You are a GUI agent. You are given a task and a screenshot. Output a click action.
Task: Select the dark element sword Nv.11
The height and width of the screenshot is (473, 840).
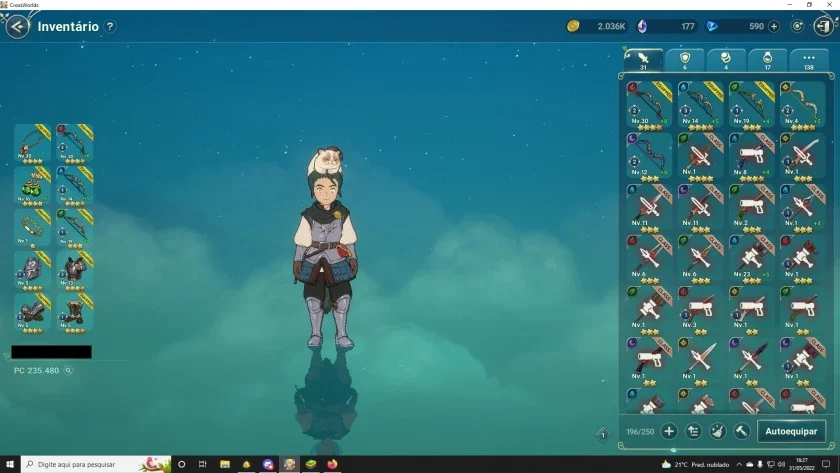click(x=700, y=208)
